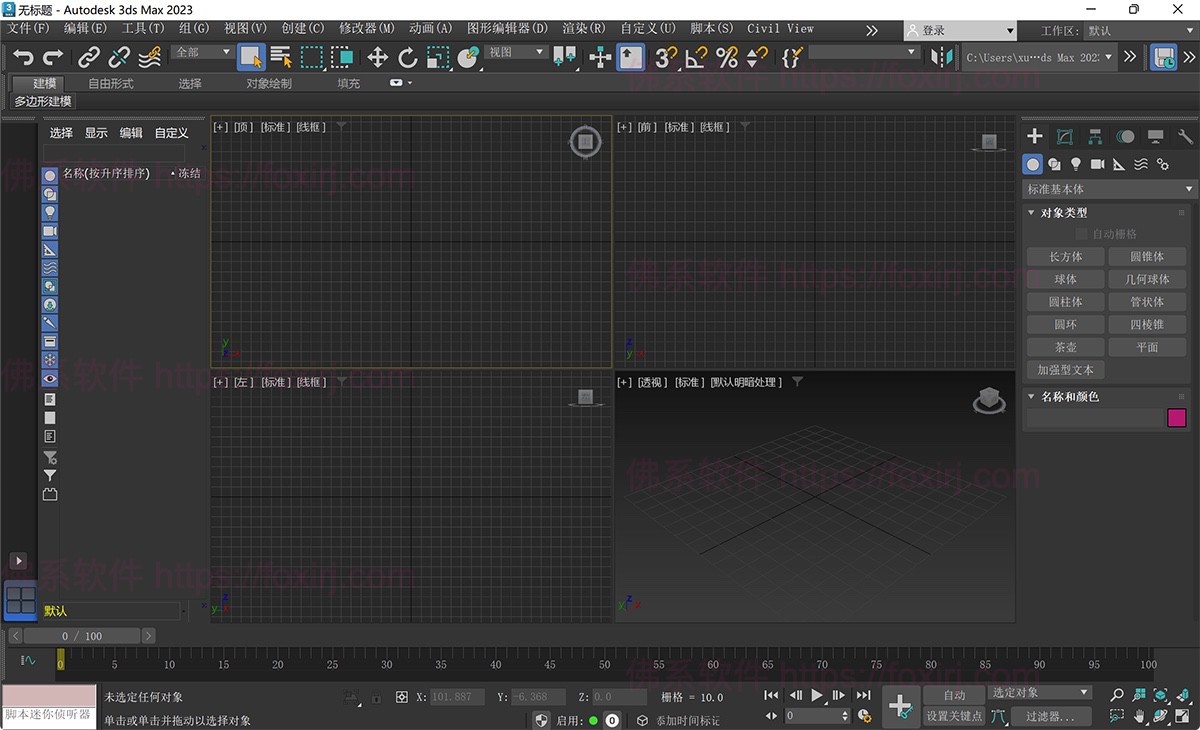Activate the Pan tool in viewport controls

pyautogui.click(x=1139, y=716)
